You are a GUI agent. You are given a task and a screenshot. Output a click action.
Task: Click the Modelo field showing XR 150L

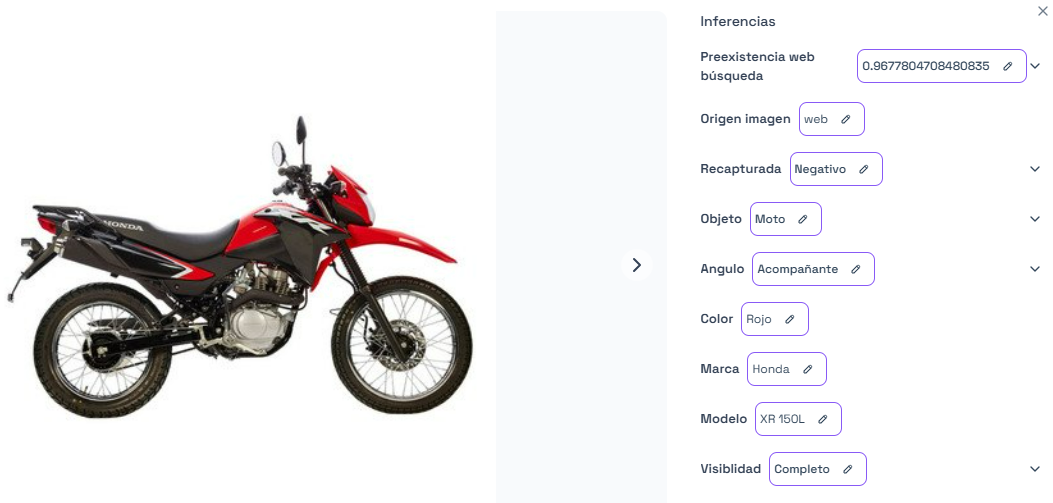coord(798,419)
